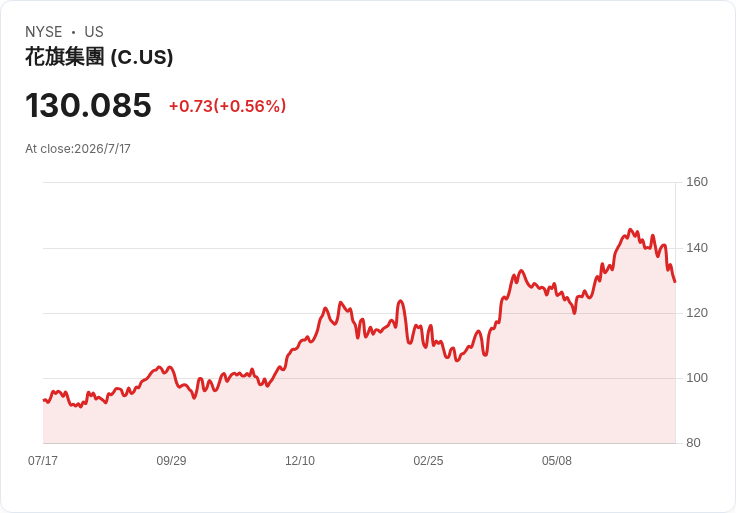Click the +0.73(+0.56%) price change
The width and height of the screenshot is (736, 513).
click(x=228, y=106)
